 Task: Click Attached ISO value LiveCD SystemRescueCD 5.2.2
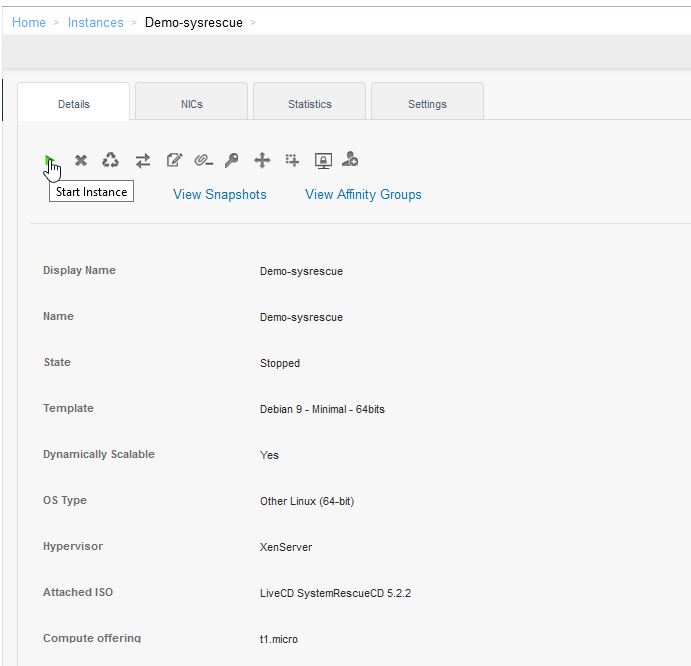click(x=335, y=593)
